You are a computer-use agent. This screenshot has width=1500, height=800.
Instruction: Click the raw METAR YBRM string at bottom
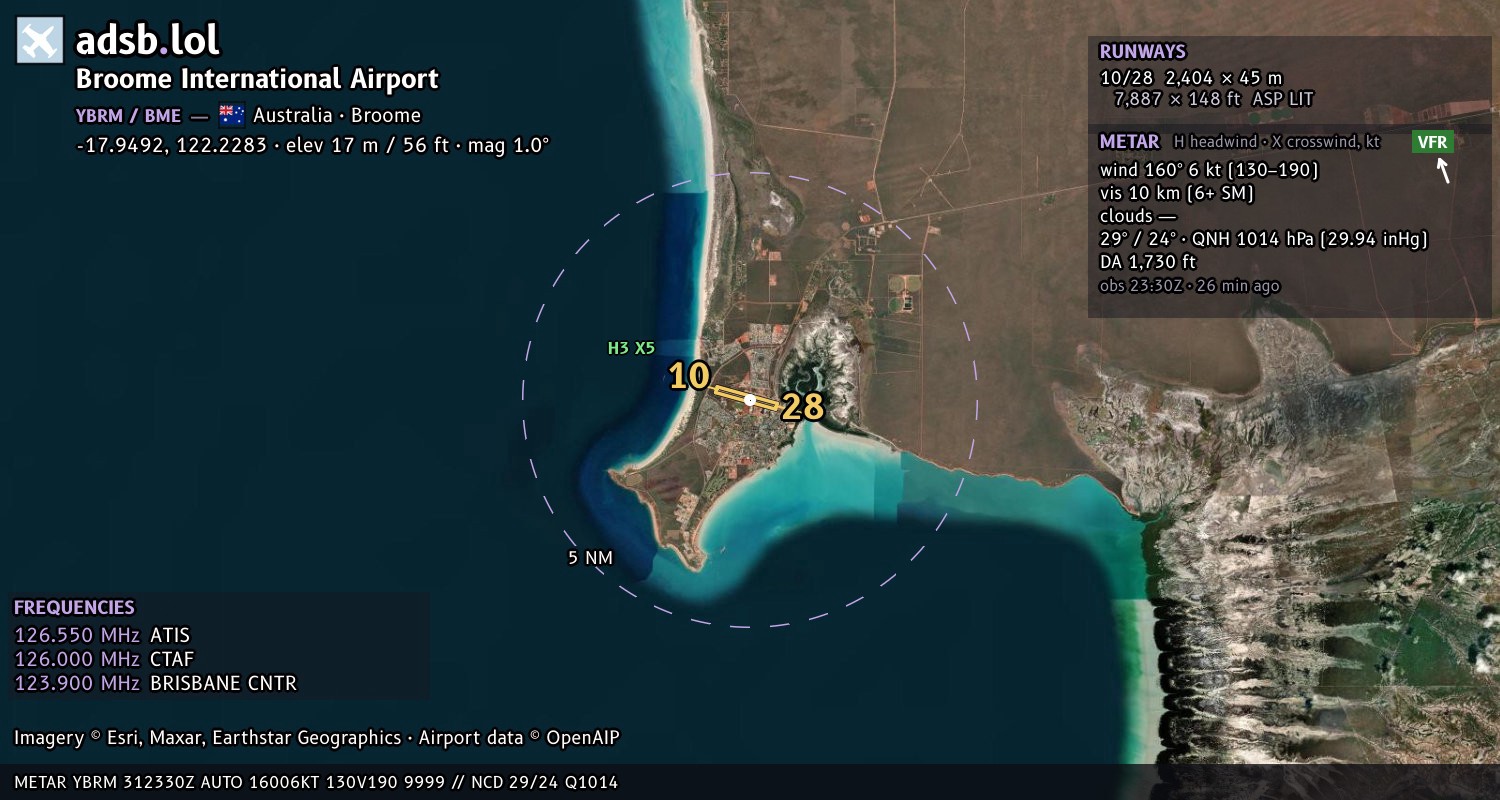click(316, 782)
